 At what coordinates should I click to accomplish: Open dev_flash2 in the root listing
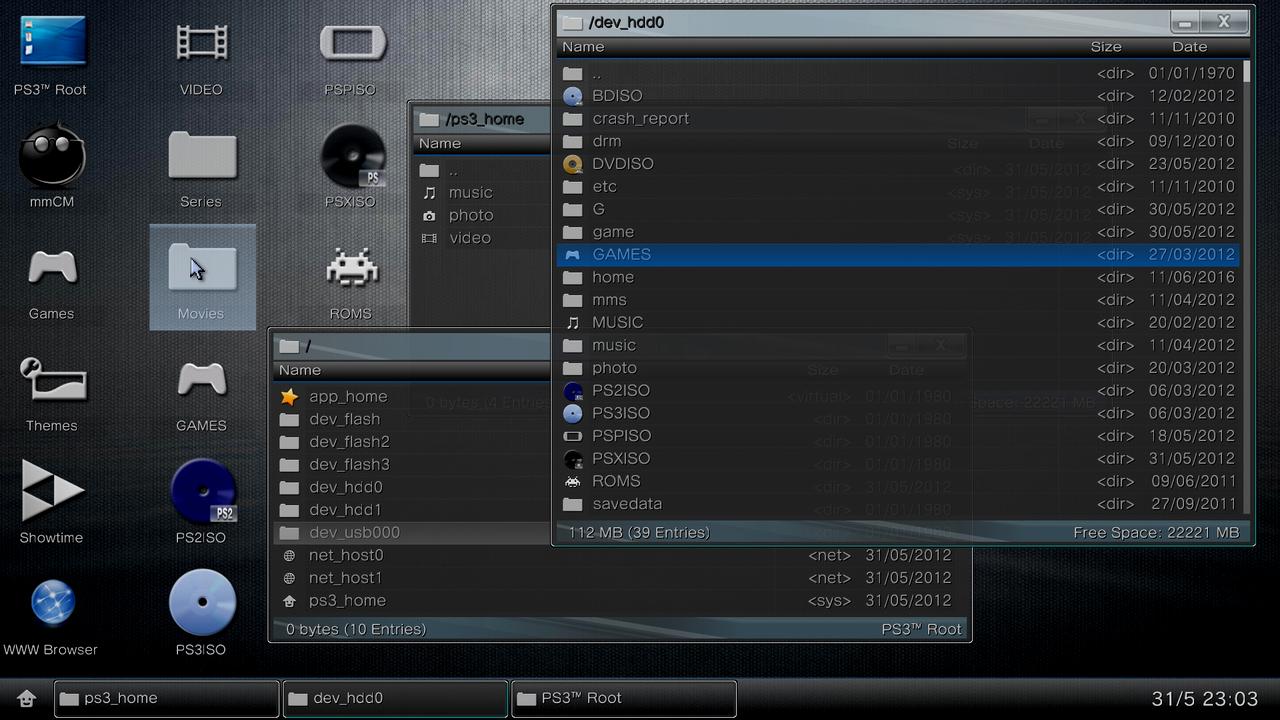tap(349, 442)
